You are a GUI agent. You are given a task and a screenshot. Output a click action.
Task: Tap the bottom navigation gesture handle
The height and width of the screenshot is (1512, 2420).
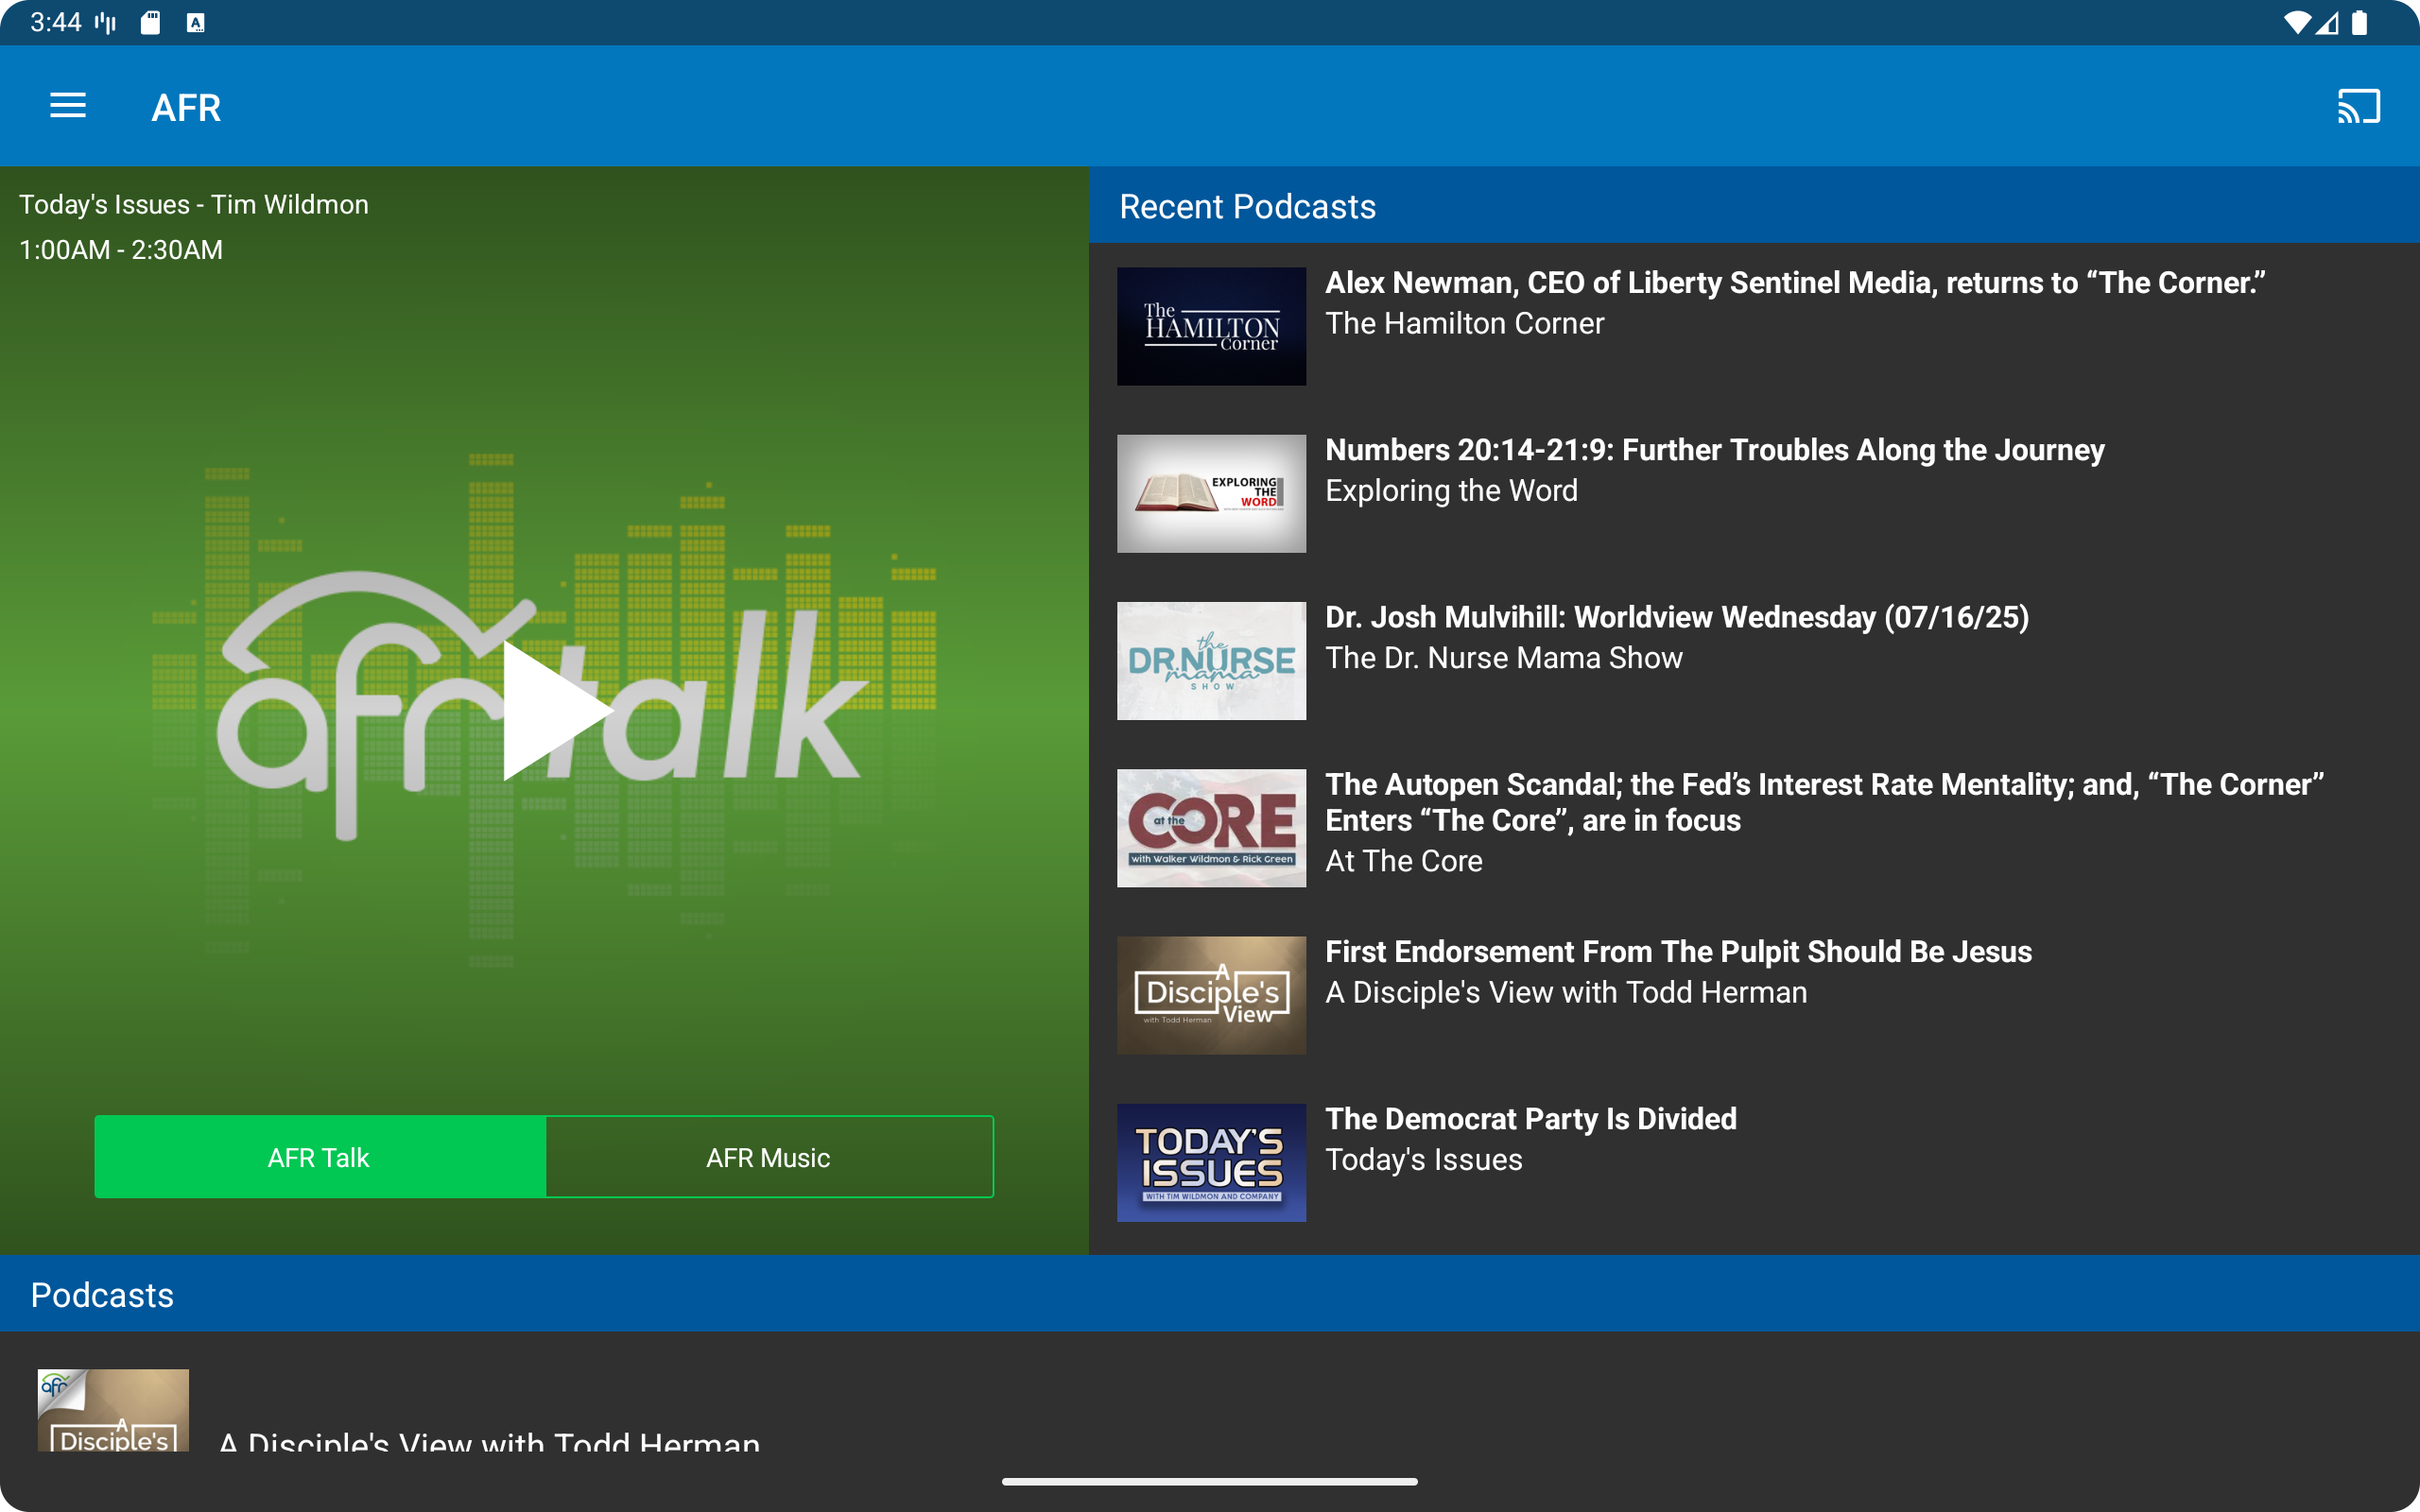click(1210, 1482)
